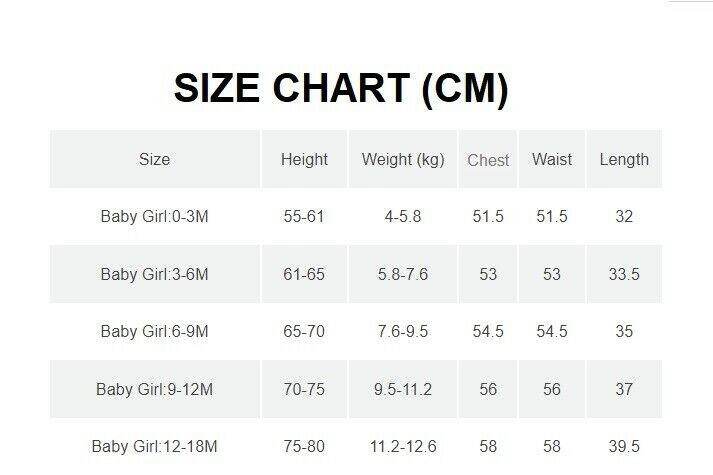Image resolution: width=713 pixels, height=475 pixels.
Task: Click the 11.2-12.6 weight cell
Action: [403, 446]
